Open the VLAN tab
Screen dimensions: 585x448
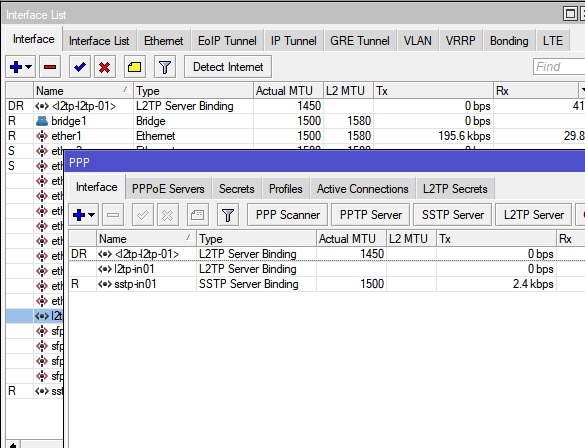click(x=417, y=41)
